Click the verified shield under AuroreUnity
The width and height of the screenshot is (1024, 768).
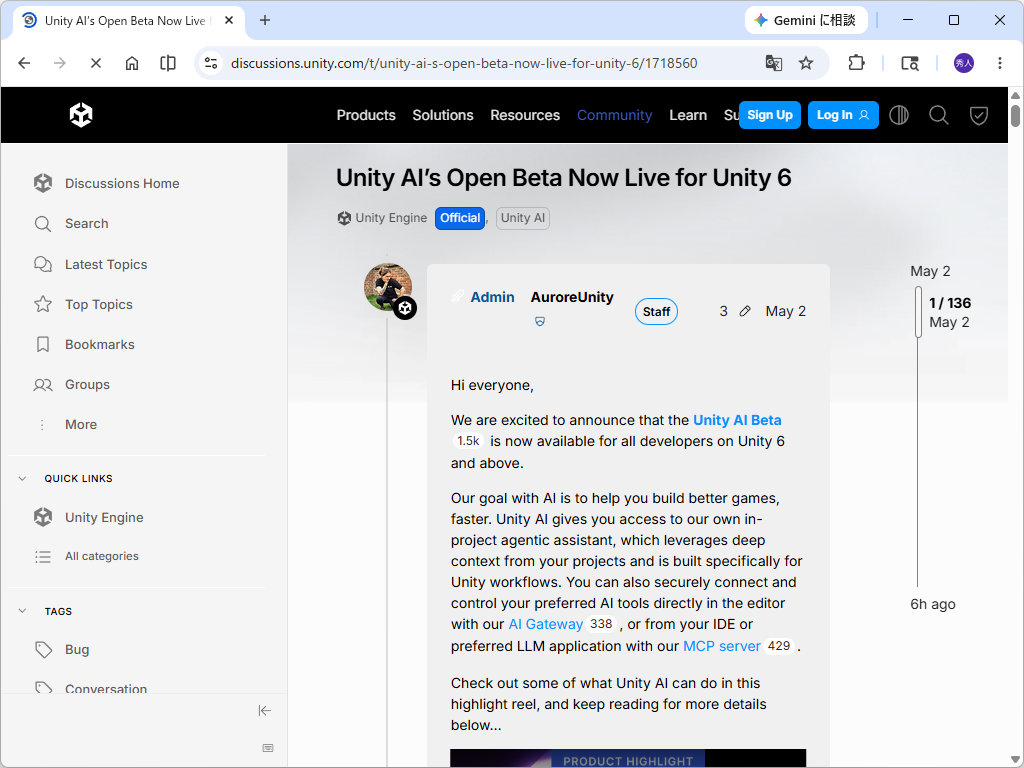tap(539, 321)
